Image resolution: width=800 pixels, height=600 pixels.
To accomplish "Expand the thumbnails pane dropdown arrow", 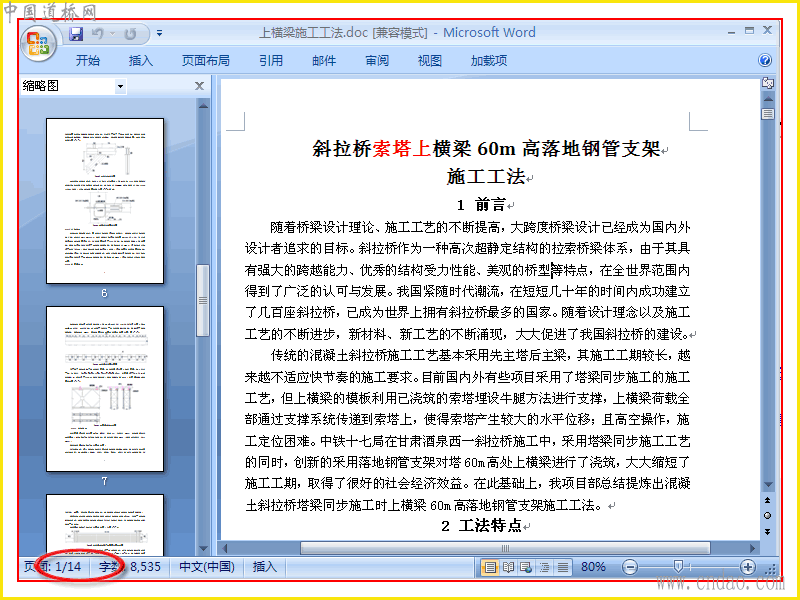I will (x=120, y=86).
